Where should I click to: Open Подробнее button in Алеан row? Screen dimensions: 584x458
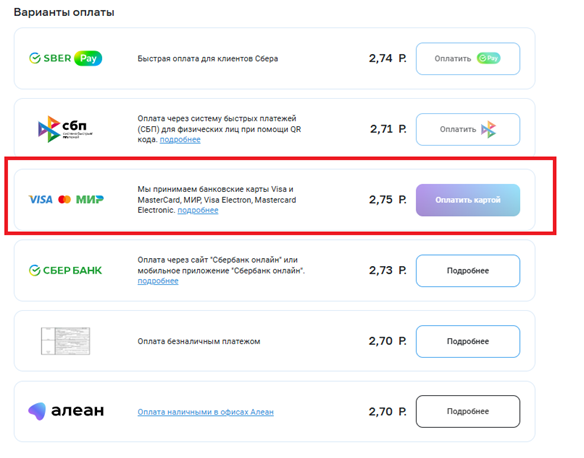coord(468,411)
